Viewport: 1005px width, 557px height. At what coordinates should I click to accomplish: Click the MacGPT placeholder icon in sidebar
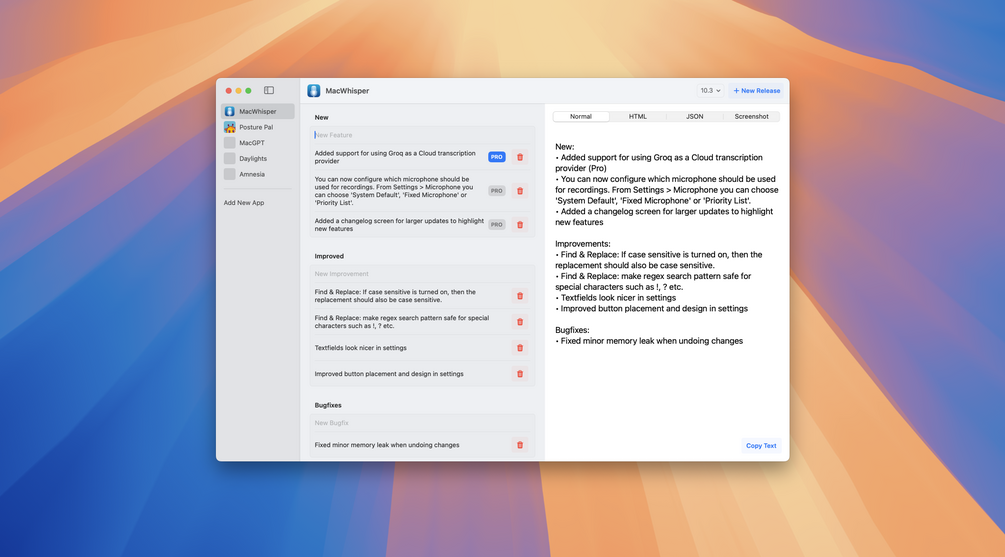229,143
